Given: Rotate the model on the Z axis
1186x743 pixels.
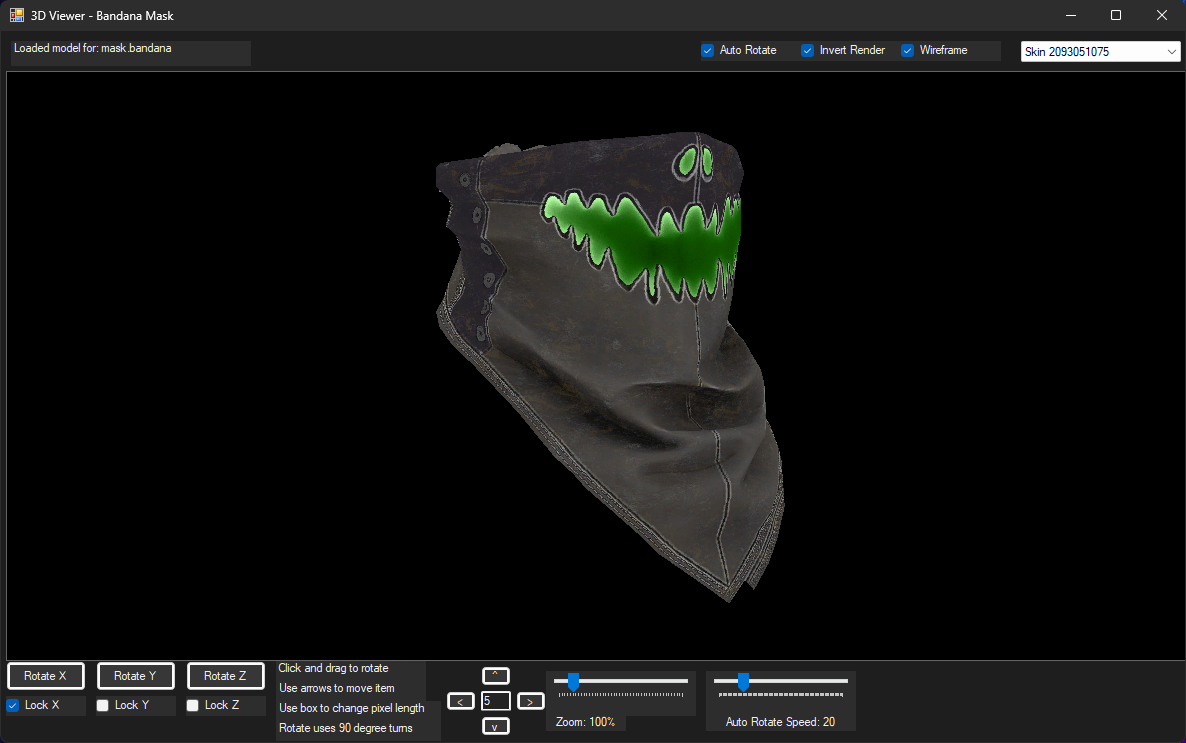Looking at the screenshot, I should click(x=225, y=675).
